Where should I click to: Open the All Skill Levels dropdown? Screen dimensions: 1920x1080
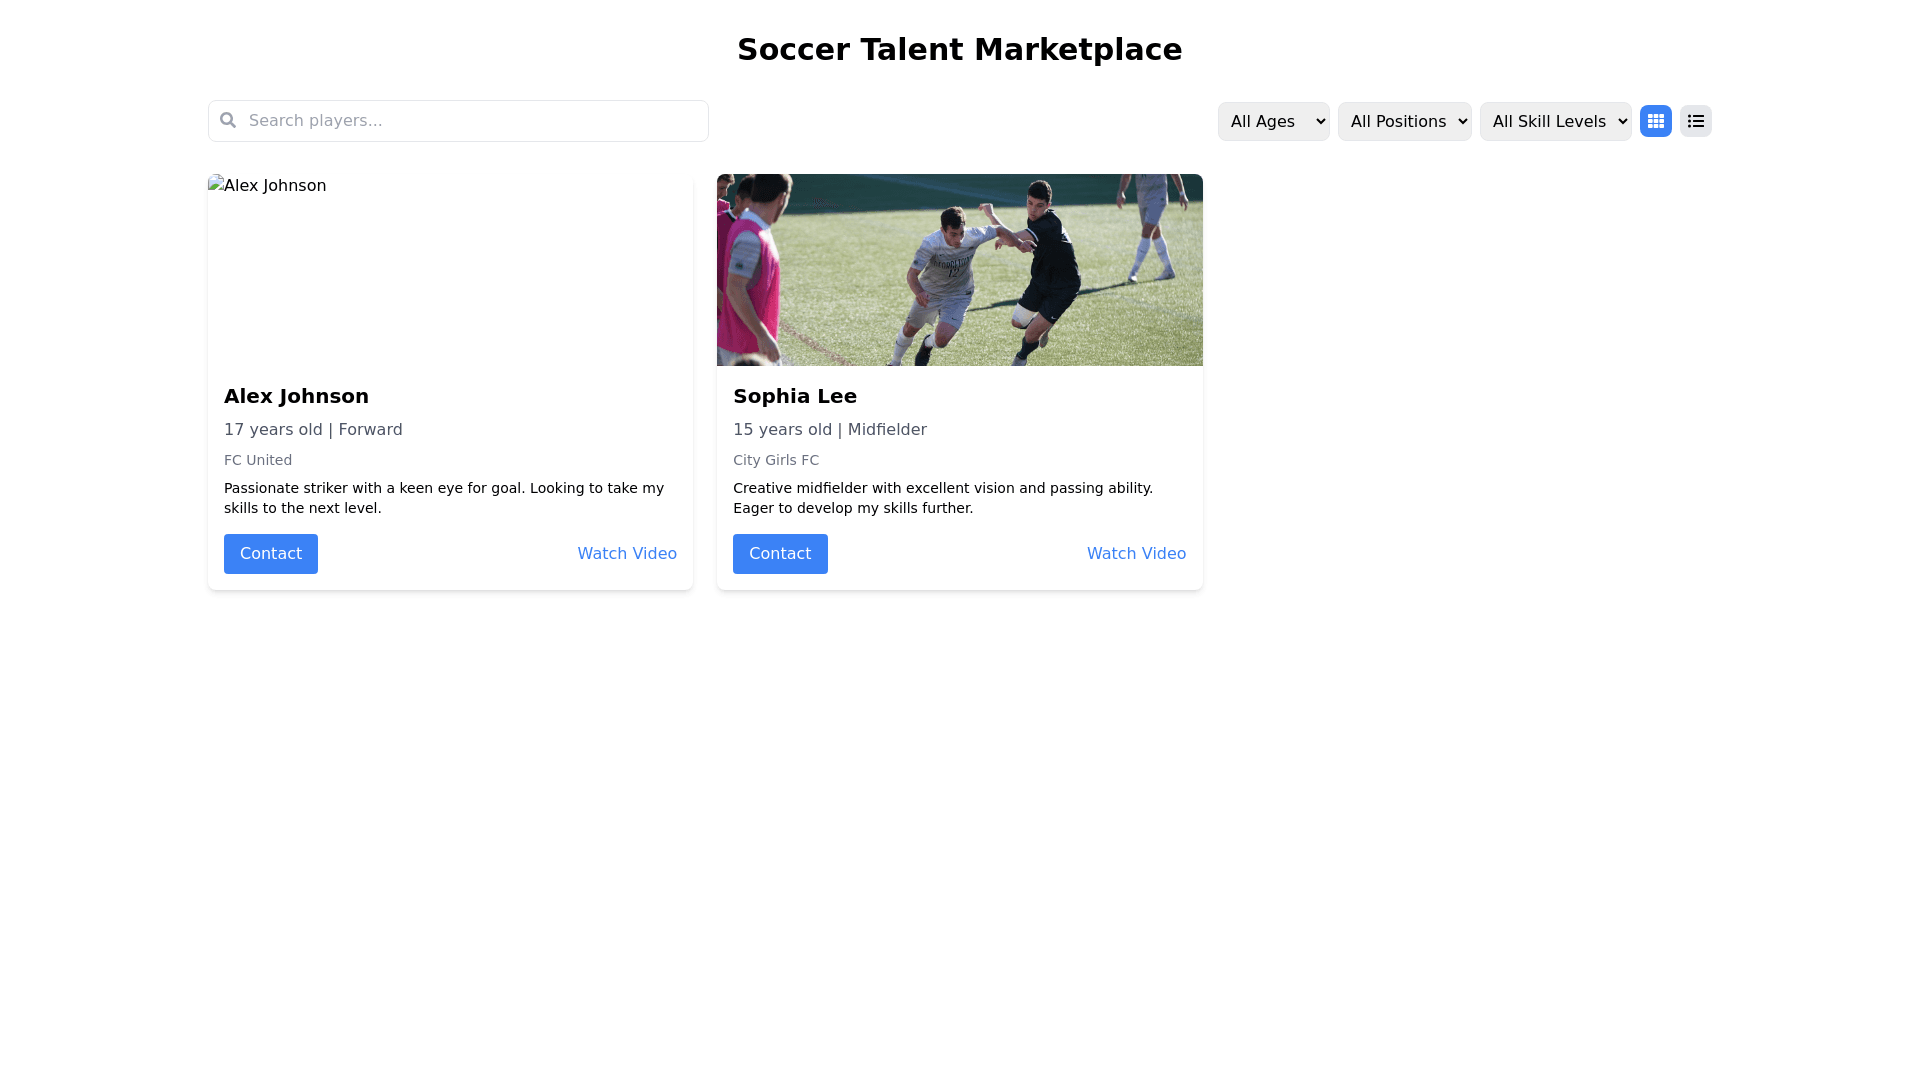coord(1555,121)
